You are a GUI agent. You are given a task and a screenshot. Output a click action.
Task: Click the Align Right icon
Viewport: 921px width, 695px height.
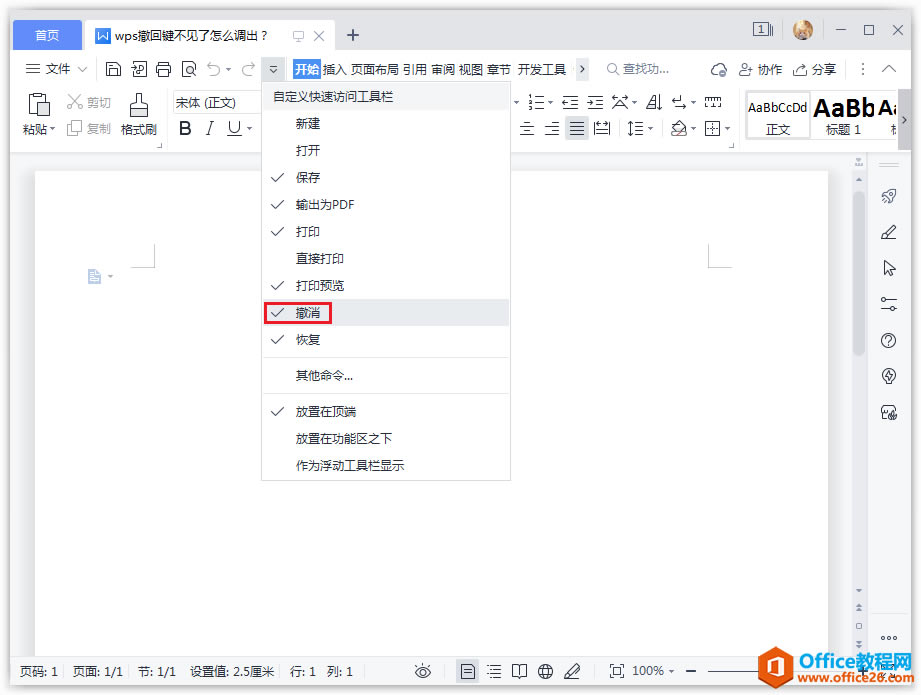tap(552, 128)
